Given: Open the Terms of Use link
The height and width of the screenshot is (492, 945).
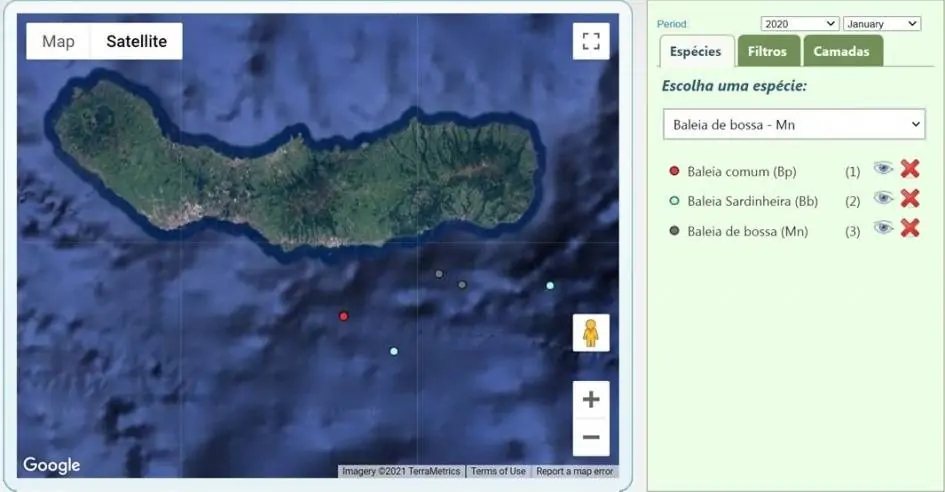Looking at the screenshot, I should tap(498, 471).
